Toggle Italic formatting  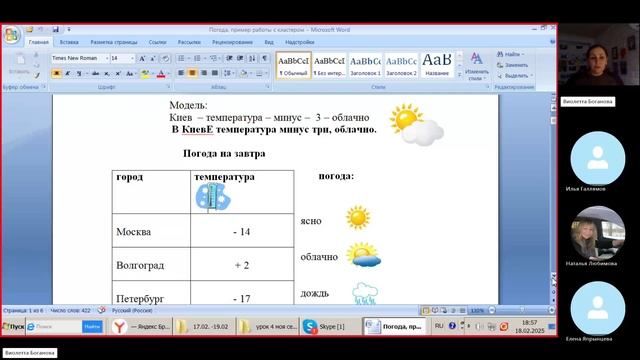click(x=68, y=73)
